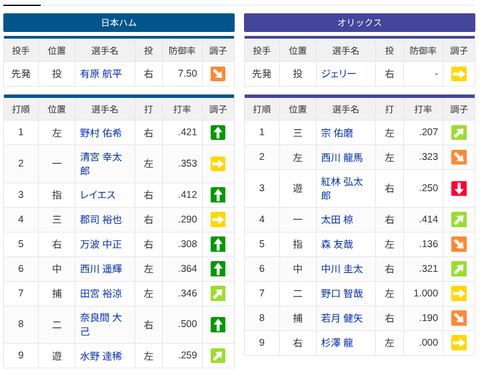The height and width of the screenshot is (371, 480).
Task: Open レイエス player page
Action: point(98,195)
